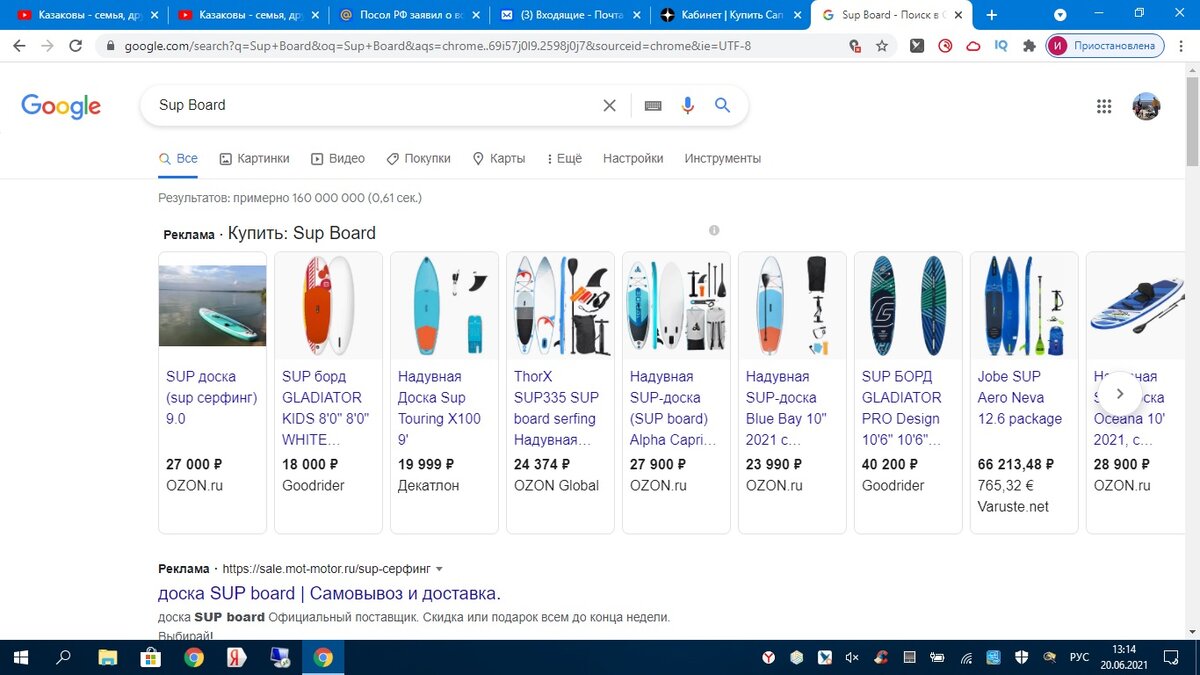Open the Chrome extensions puzzle icon
Image resolution: width=1200 pixels, height=675 pixels.
1029,46
